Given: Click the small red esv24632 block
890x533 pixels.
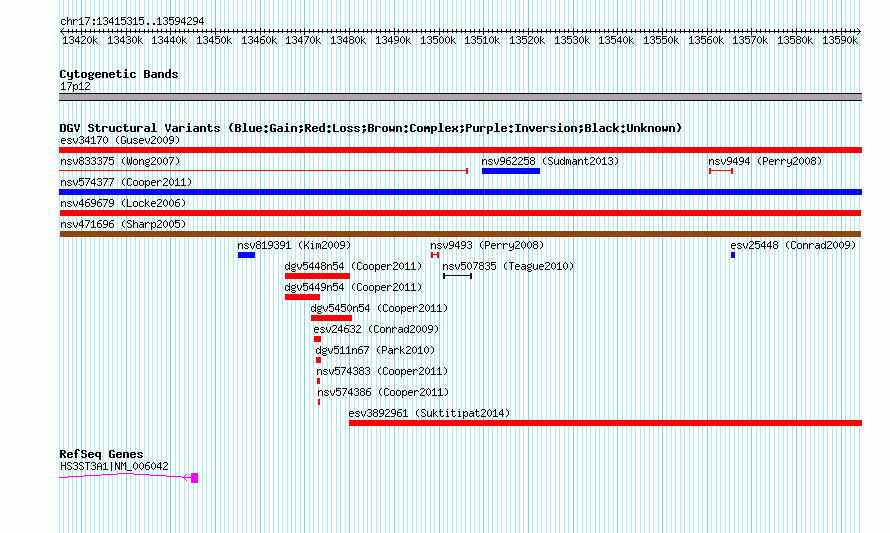Looking at the screenshot, I should [x=317, y=339].
